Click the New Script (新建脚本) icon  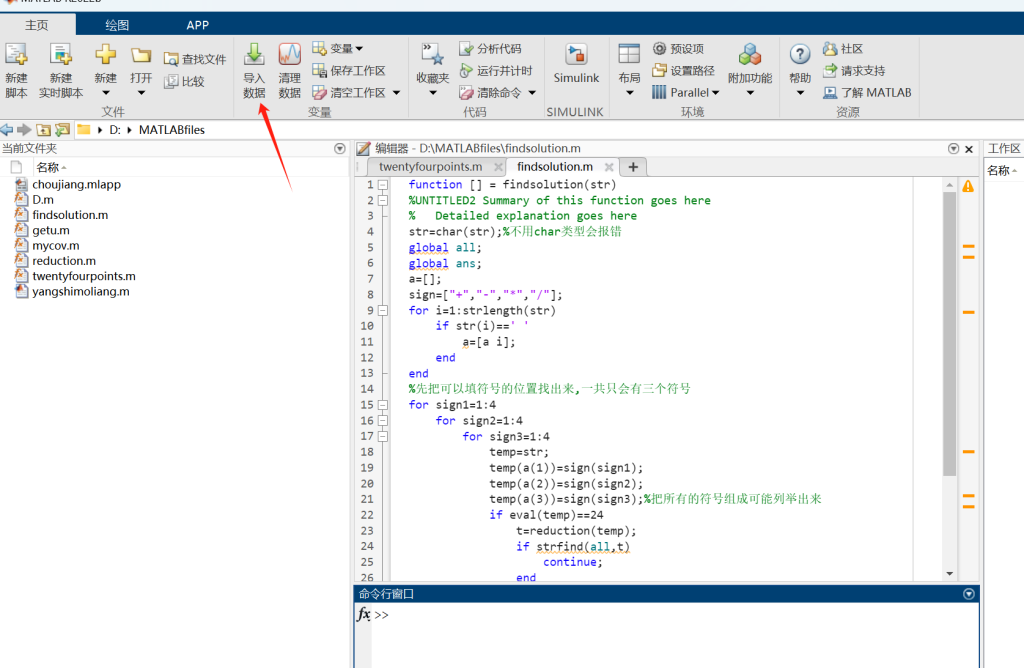pos(17,56)
